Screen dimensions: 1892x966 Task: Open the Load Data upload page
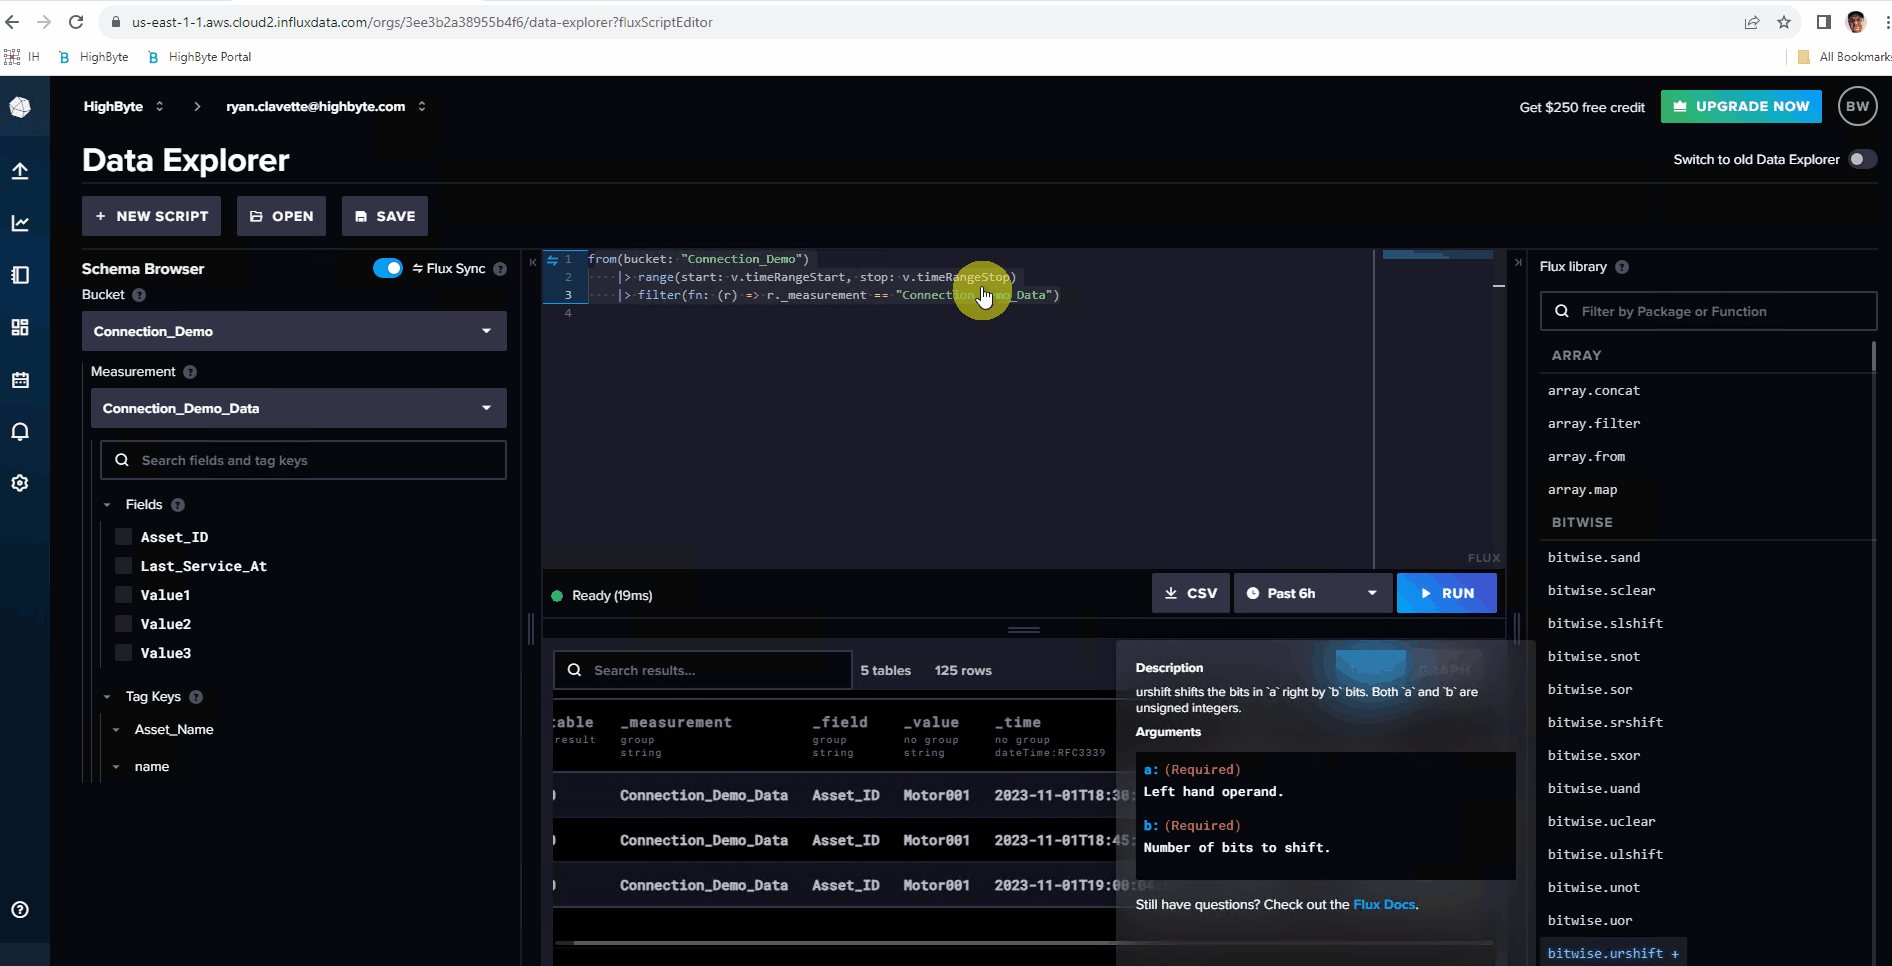pyautogui.click(x=20, y=171)
